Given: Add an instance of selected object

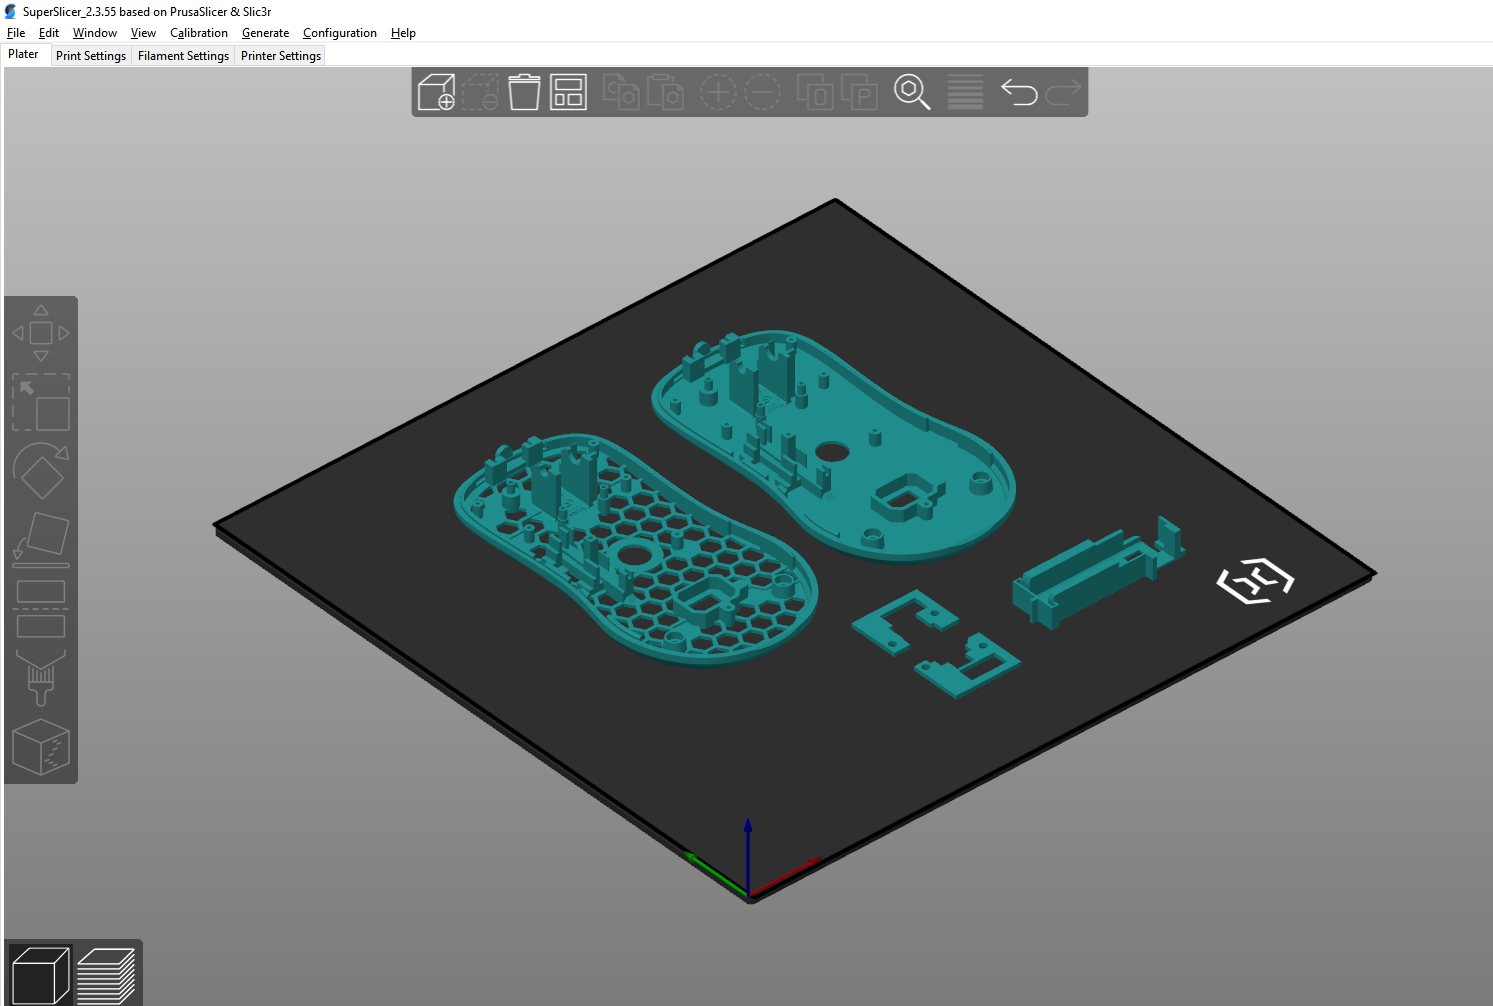Looking at the screenshot, I should (x=719, y=91).
